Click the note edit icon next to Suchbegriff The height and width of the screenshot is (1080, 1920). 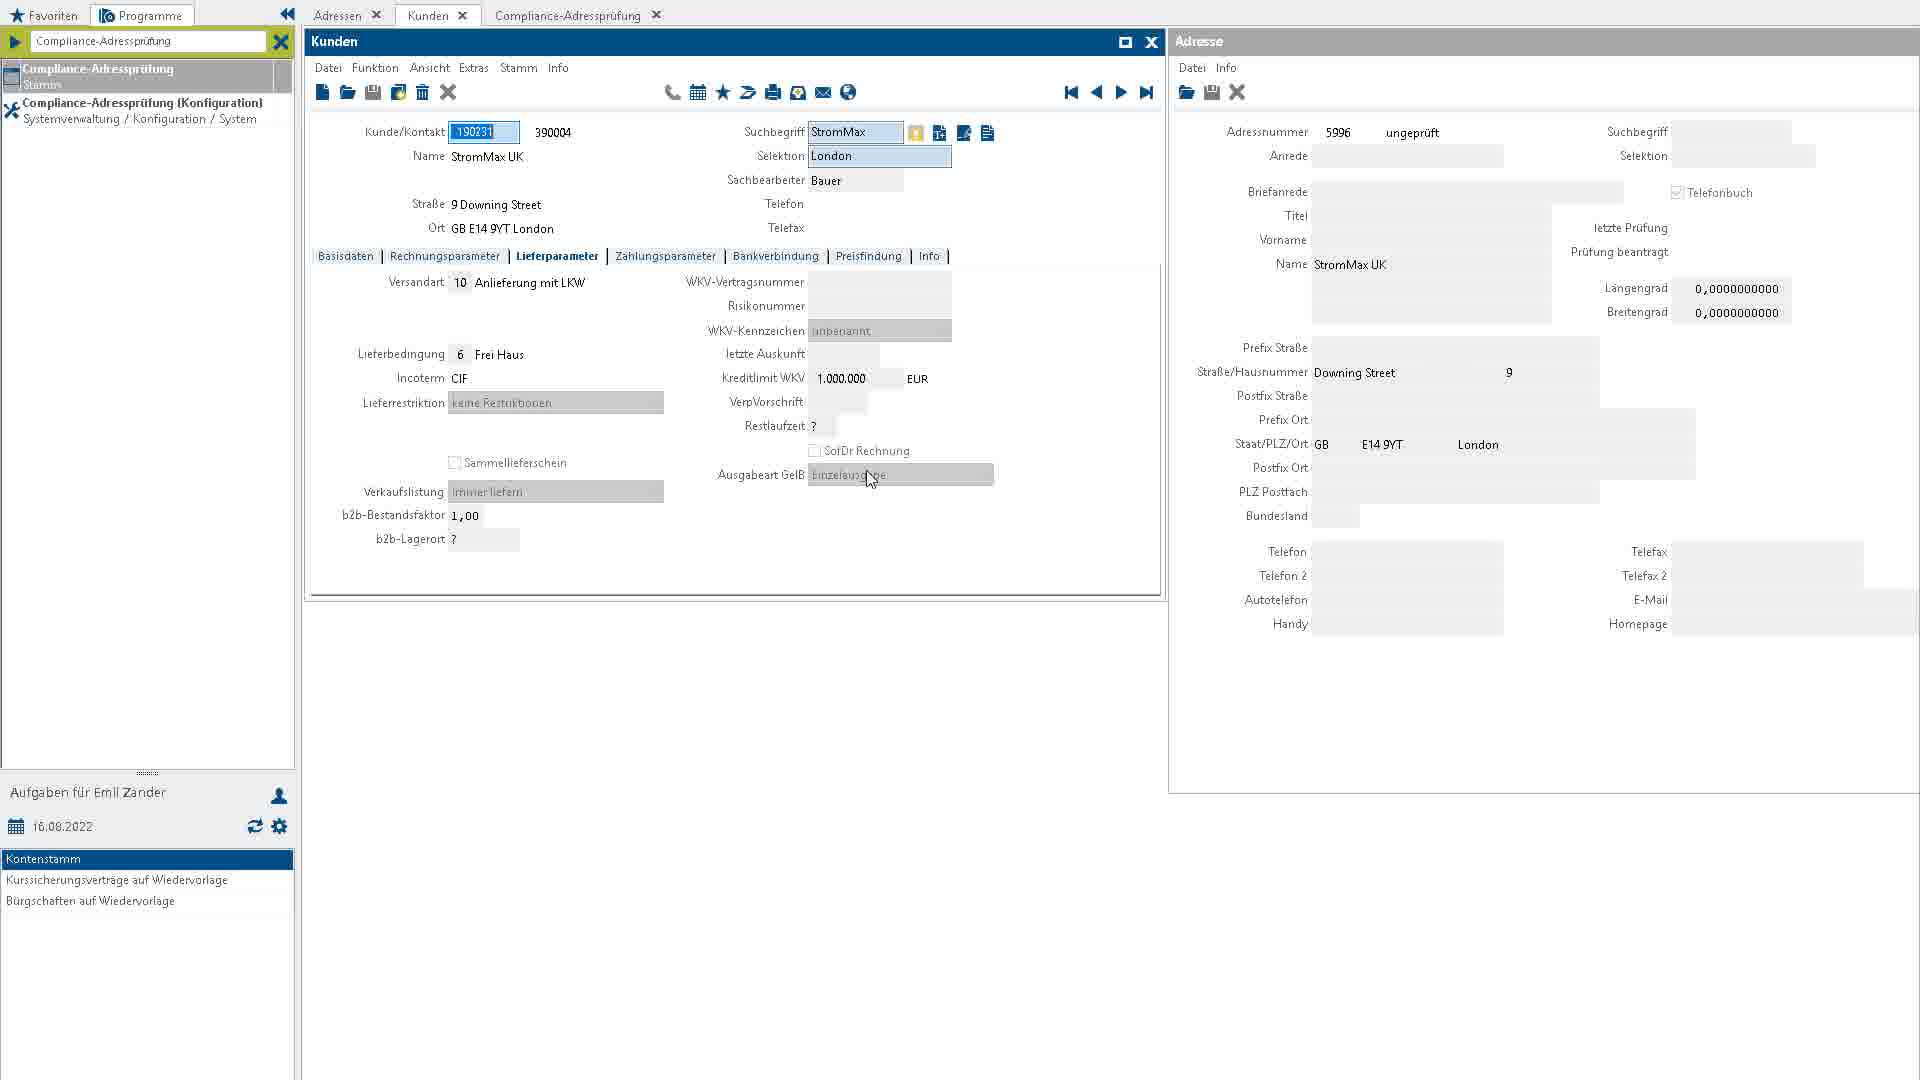964,133
